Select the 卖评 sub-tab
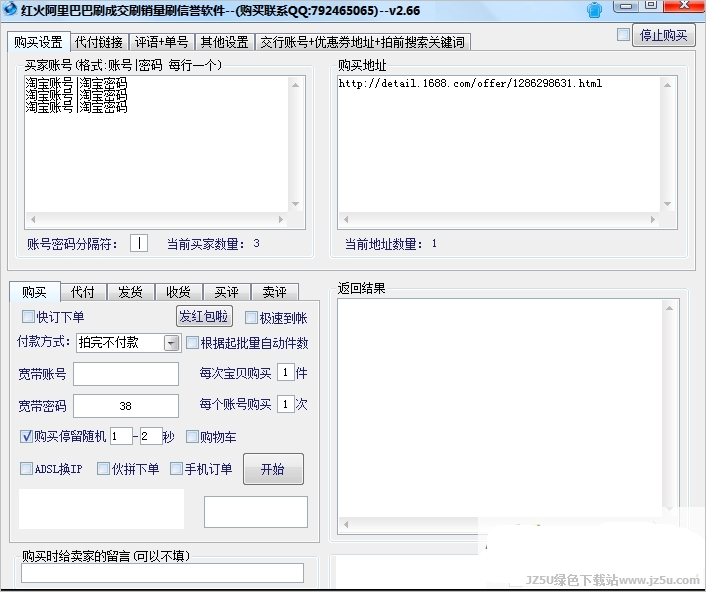 point(275,292)
